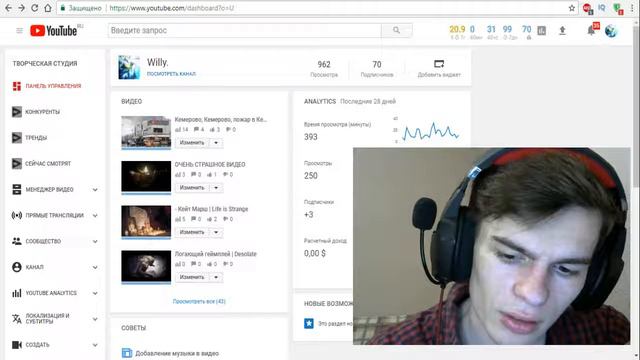The height and width of the screenshot is (360, 640).
Task: Open the account avatar menu
Action: pyautogui.click(x=611, y=31)
